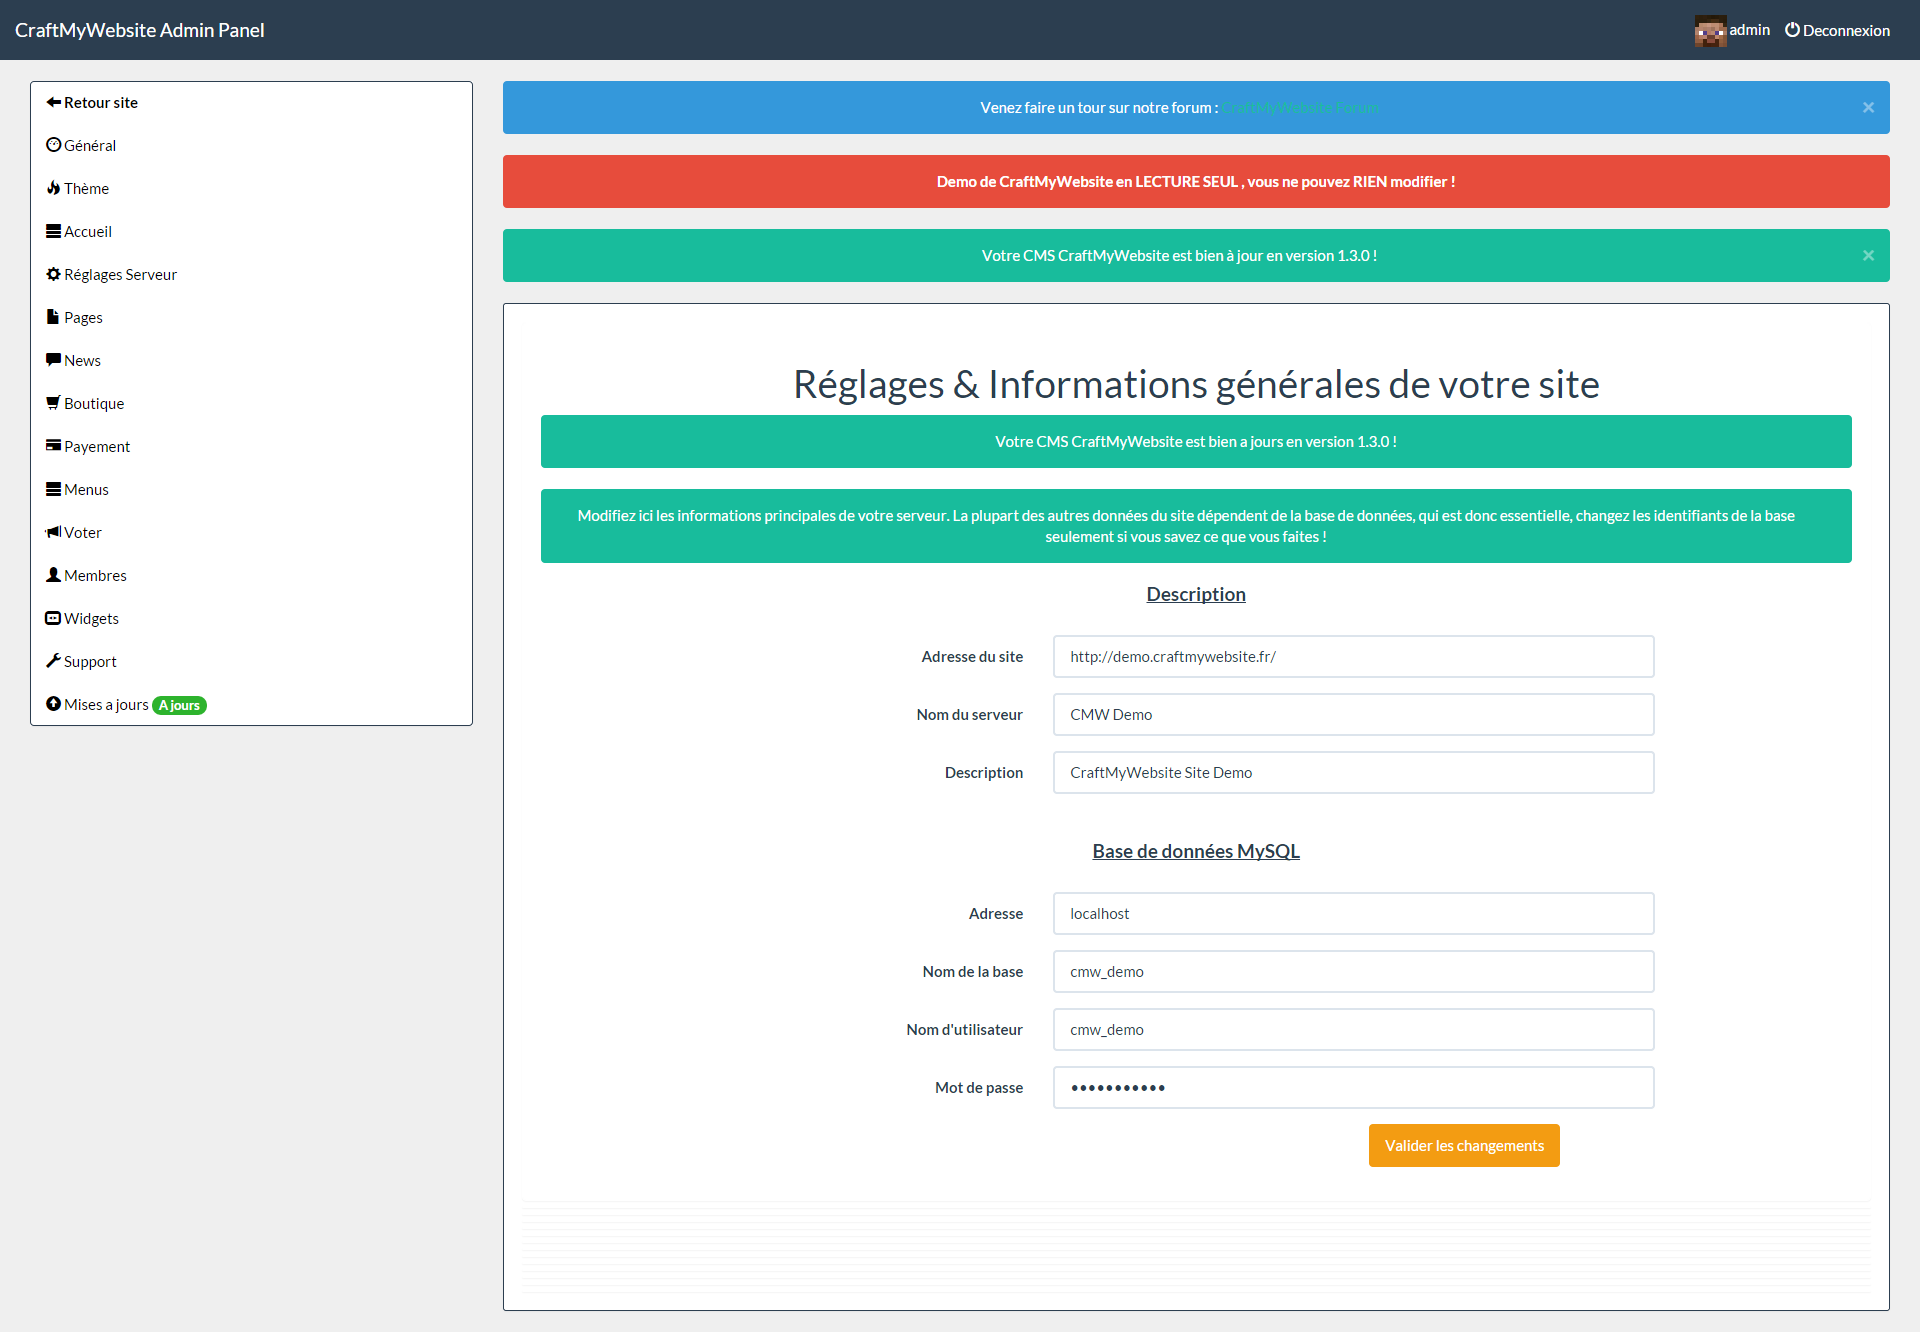Image resolution: width=1920 pixels, height=1332 pixels.
Task: Click the admin username link
Action: coord(1750,30)
